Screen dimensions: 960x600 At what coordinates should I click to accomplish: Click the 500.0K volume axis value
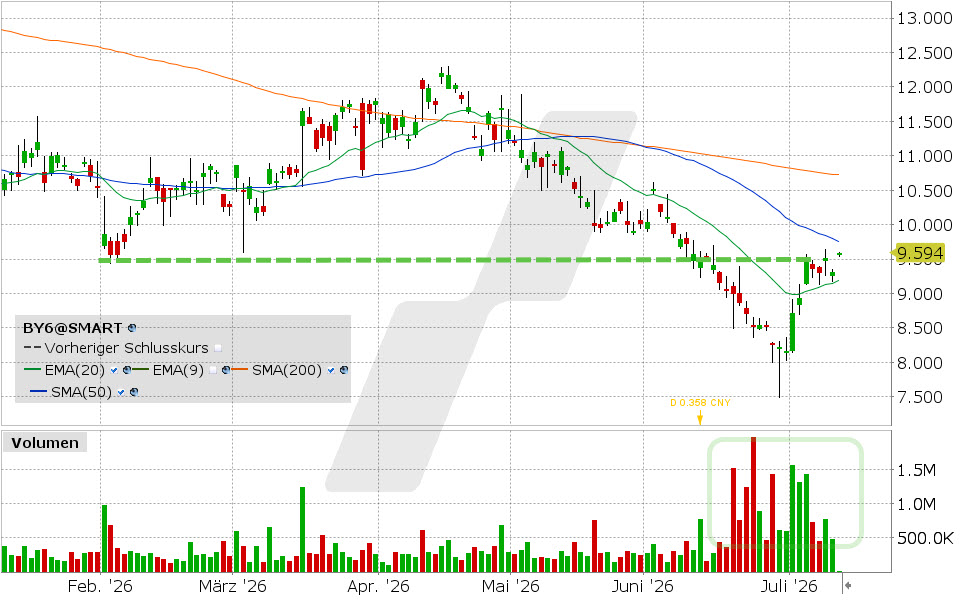[925, 539]
